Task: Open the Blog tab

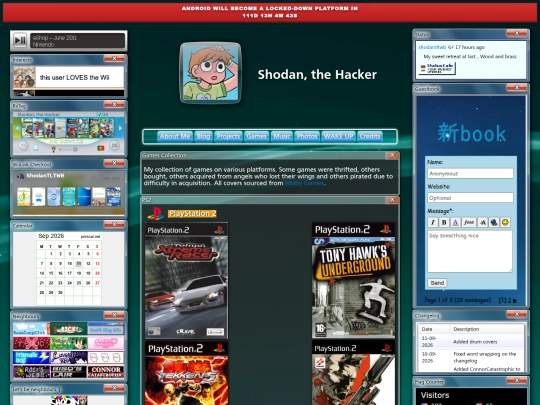Action: click(203, 136)
